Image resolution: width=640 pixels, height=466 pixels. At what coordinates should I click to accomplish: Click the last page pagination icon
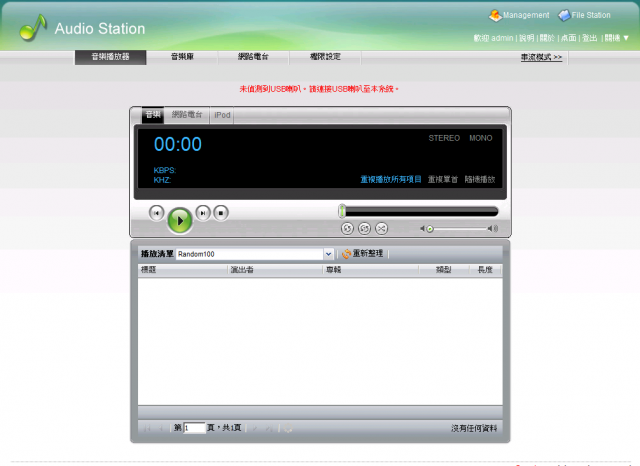[x=269, y=428]
